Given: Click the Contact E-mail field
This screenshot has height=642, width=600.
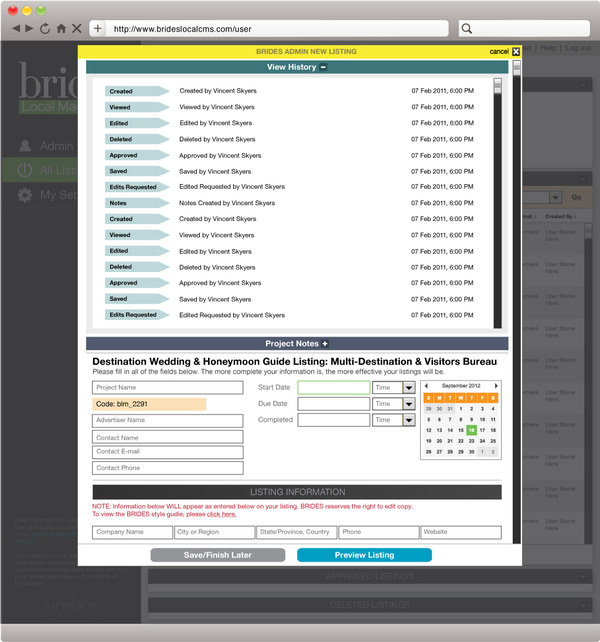Looking at the screenshot, I should pos(168,452).
